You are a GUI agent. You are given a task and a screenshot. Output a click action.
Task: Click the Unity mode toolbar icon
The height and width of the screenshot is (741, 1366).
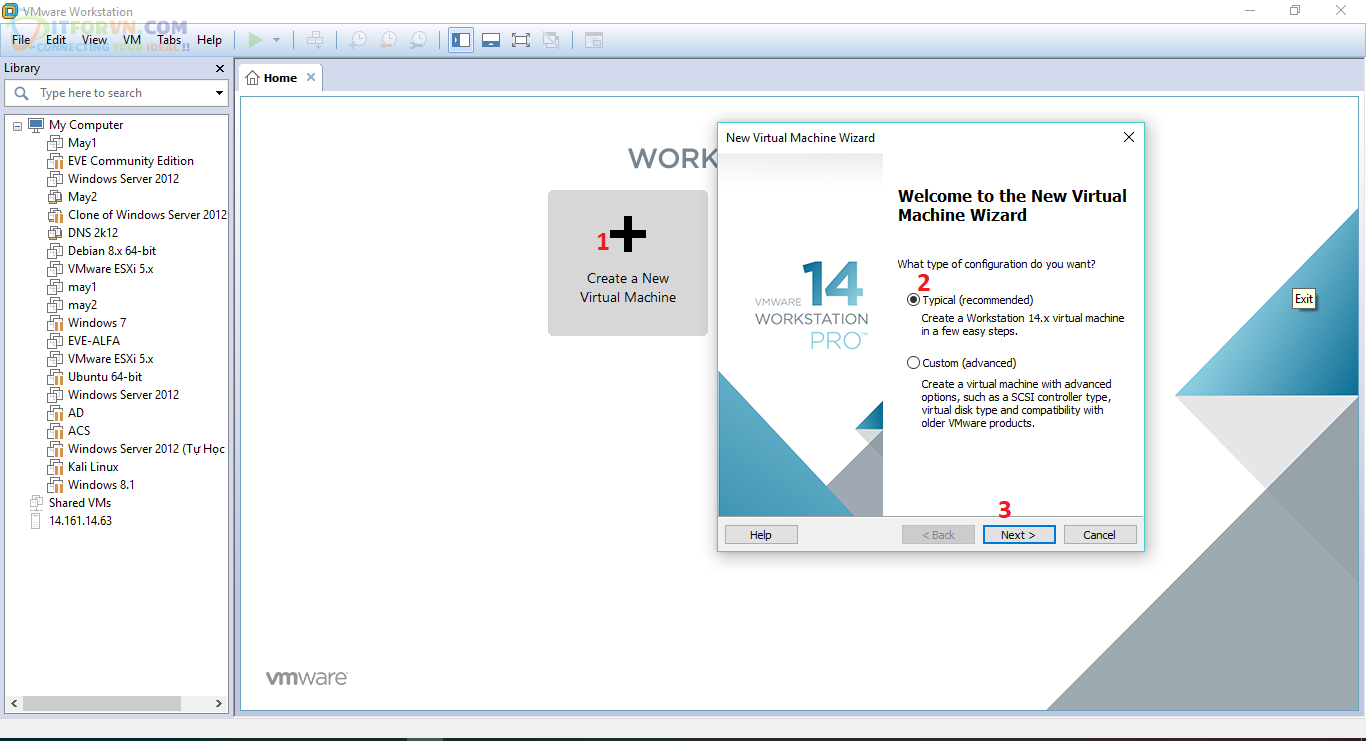551,40
